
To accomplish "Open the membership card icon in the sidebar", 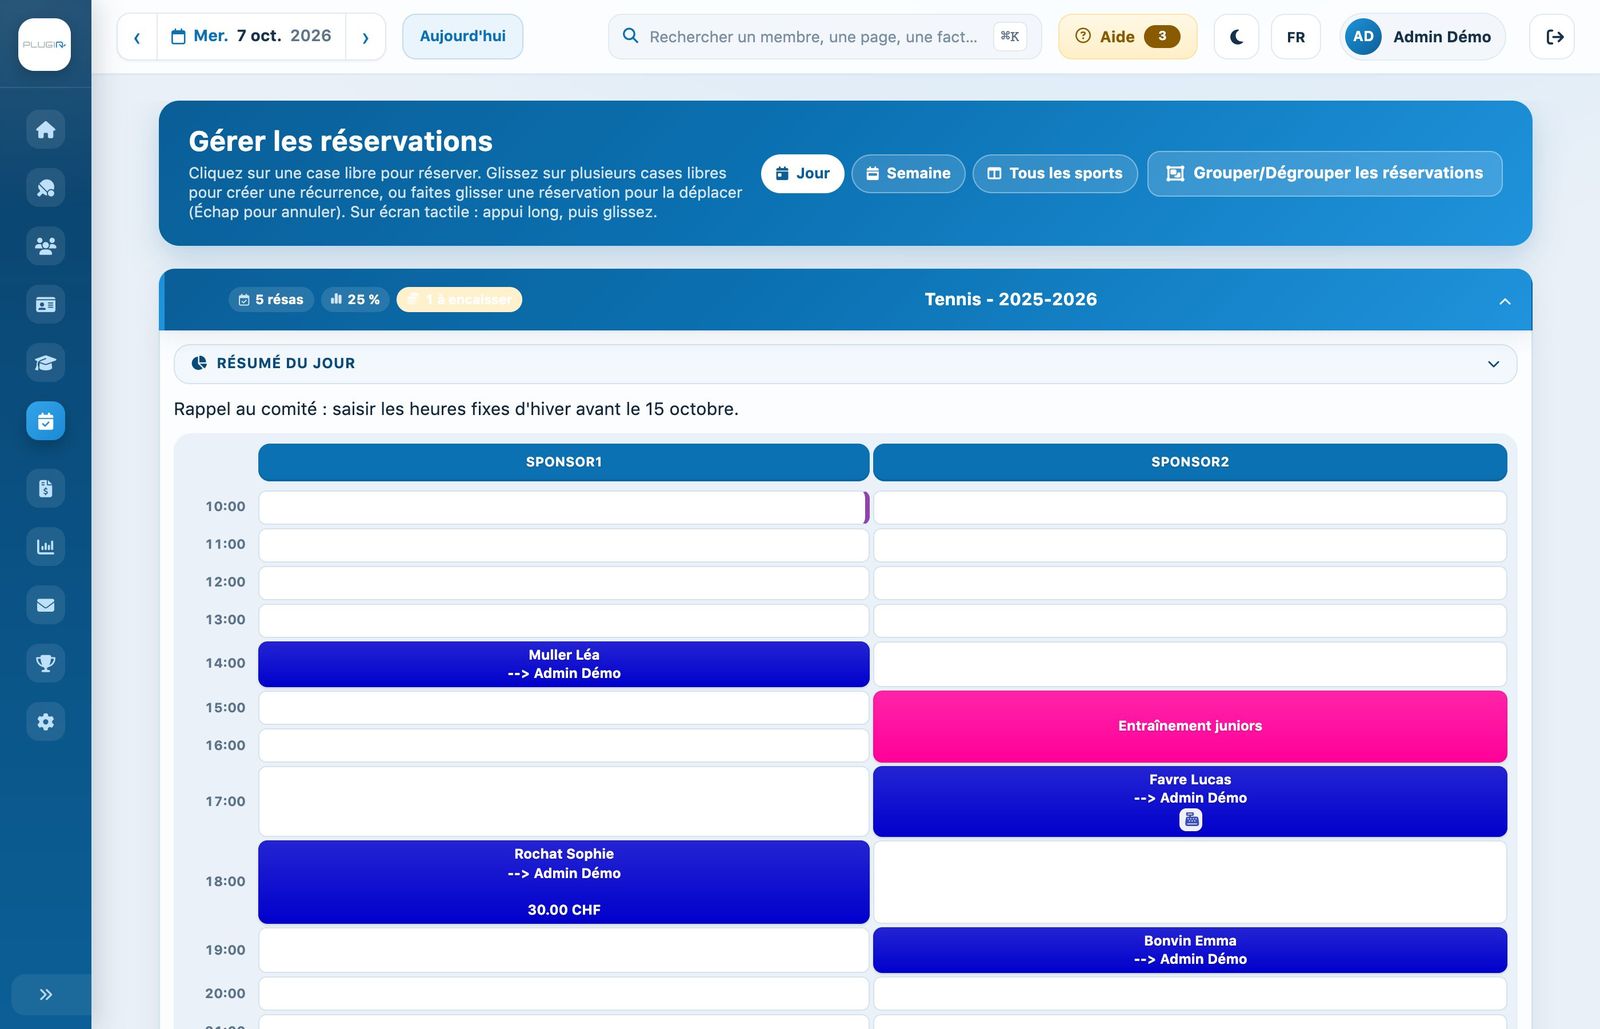I will (45, 304).
